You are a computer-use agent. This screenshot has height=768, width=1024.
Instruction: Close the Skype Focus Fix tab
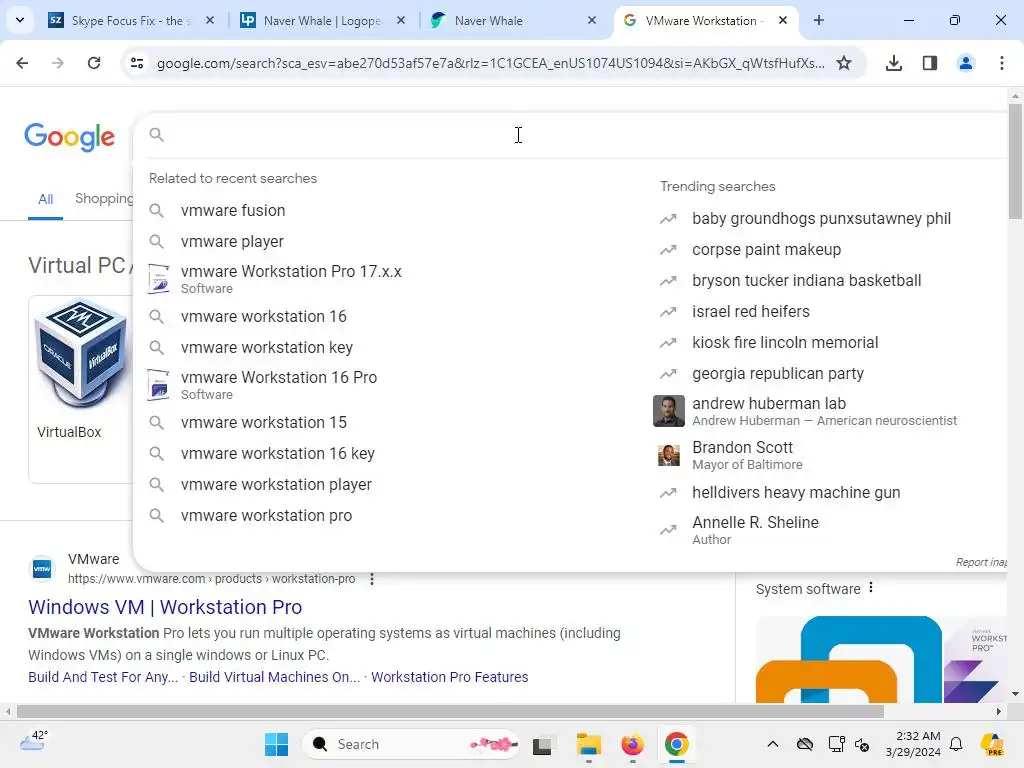pyautogui.click(x=210, y=20)
